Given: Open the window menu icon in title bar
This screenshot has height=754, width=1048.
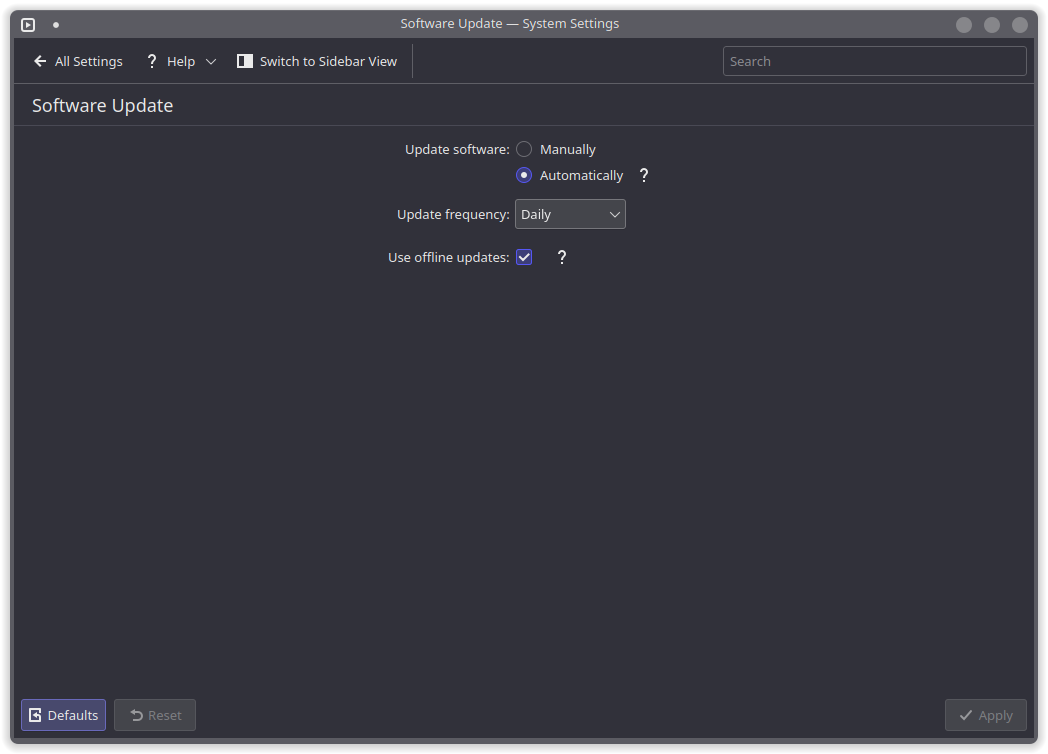Looking at the screenshot, I should pyautogui.click(x=28, y=25).
